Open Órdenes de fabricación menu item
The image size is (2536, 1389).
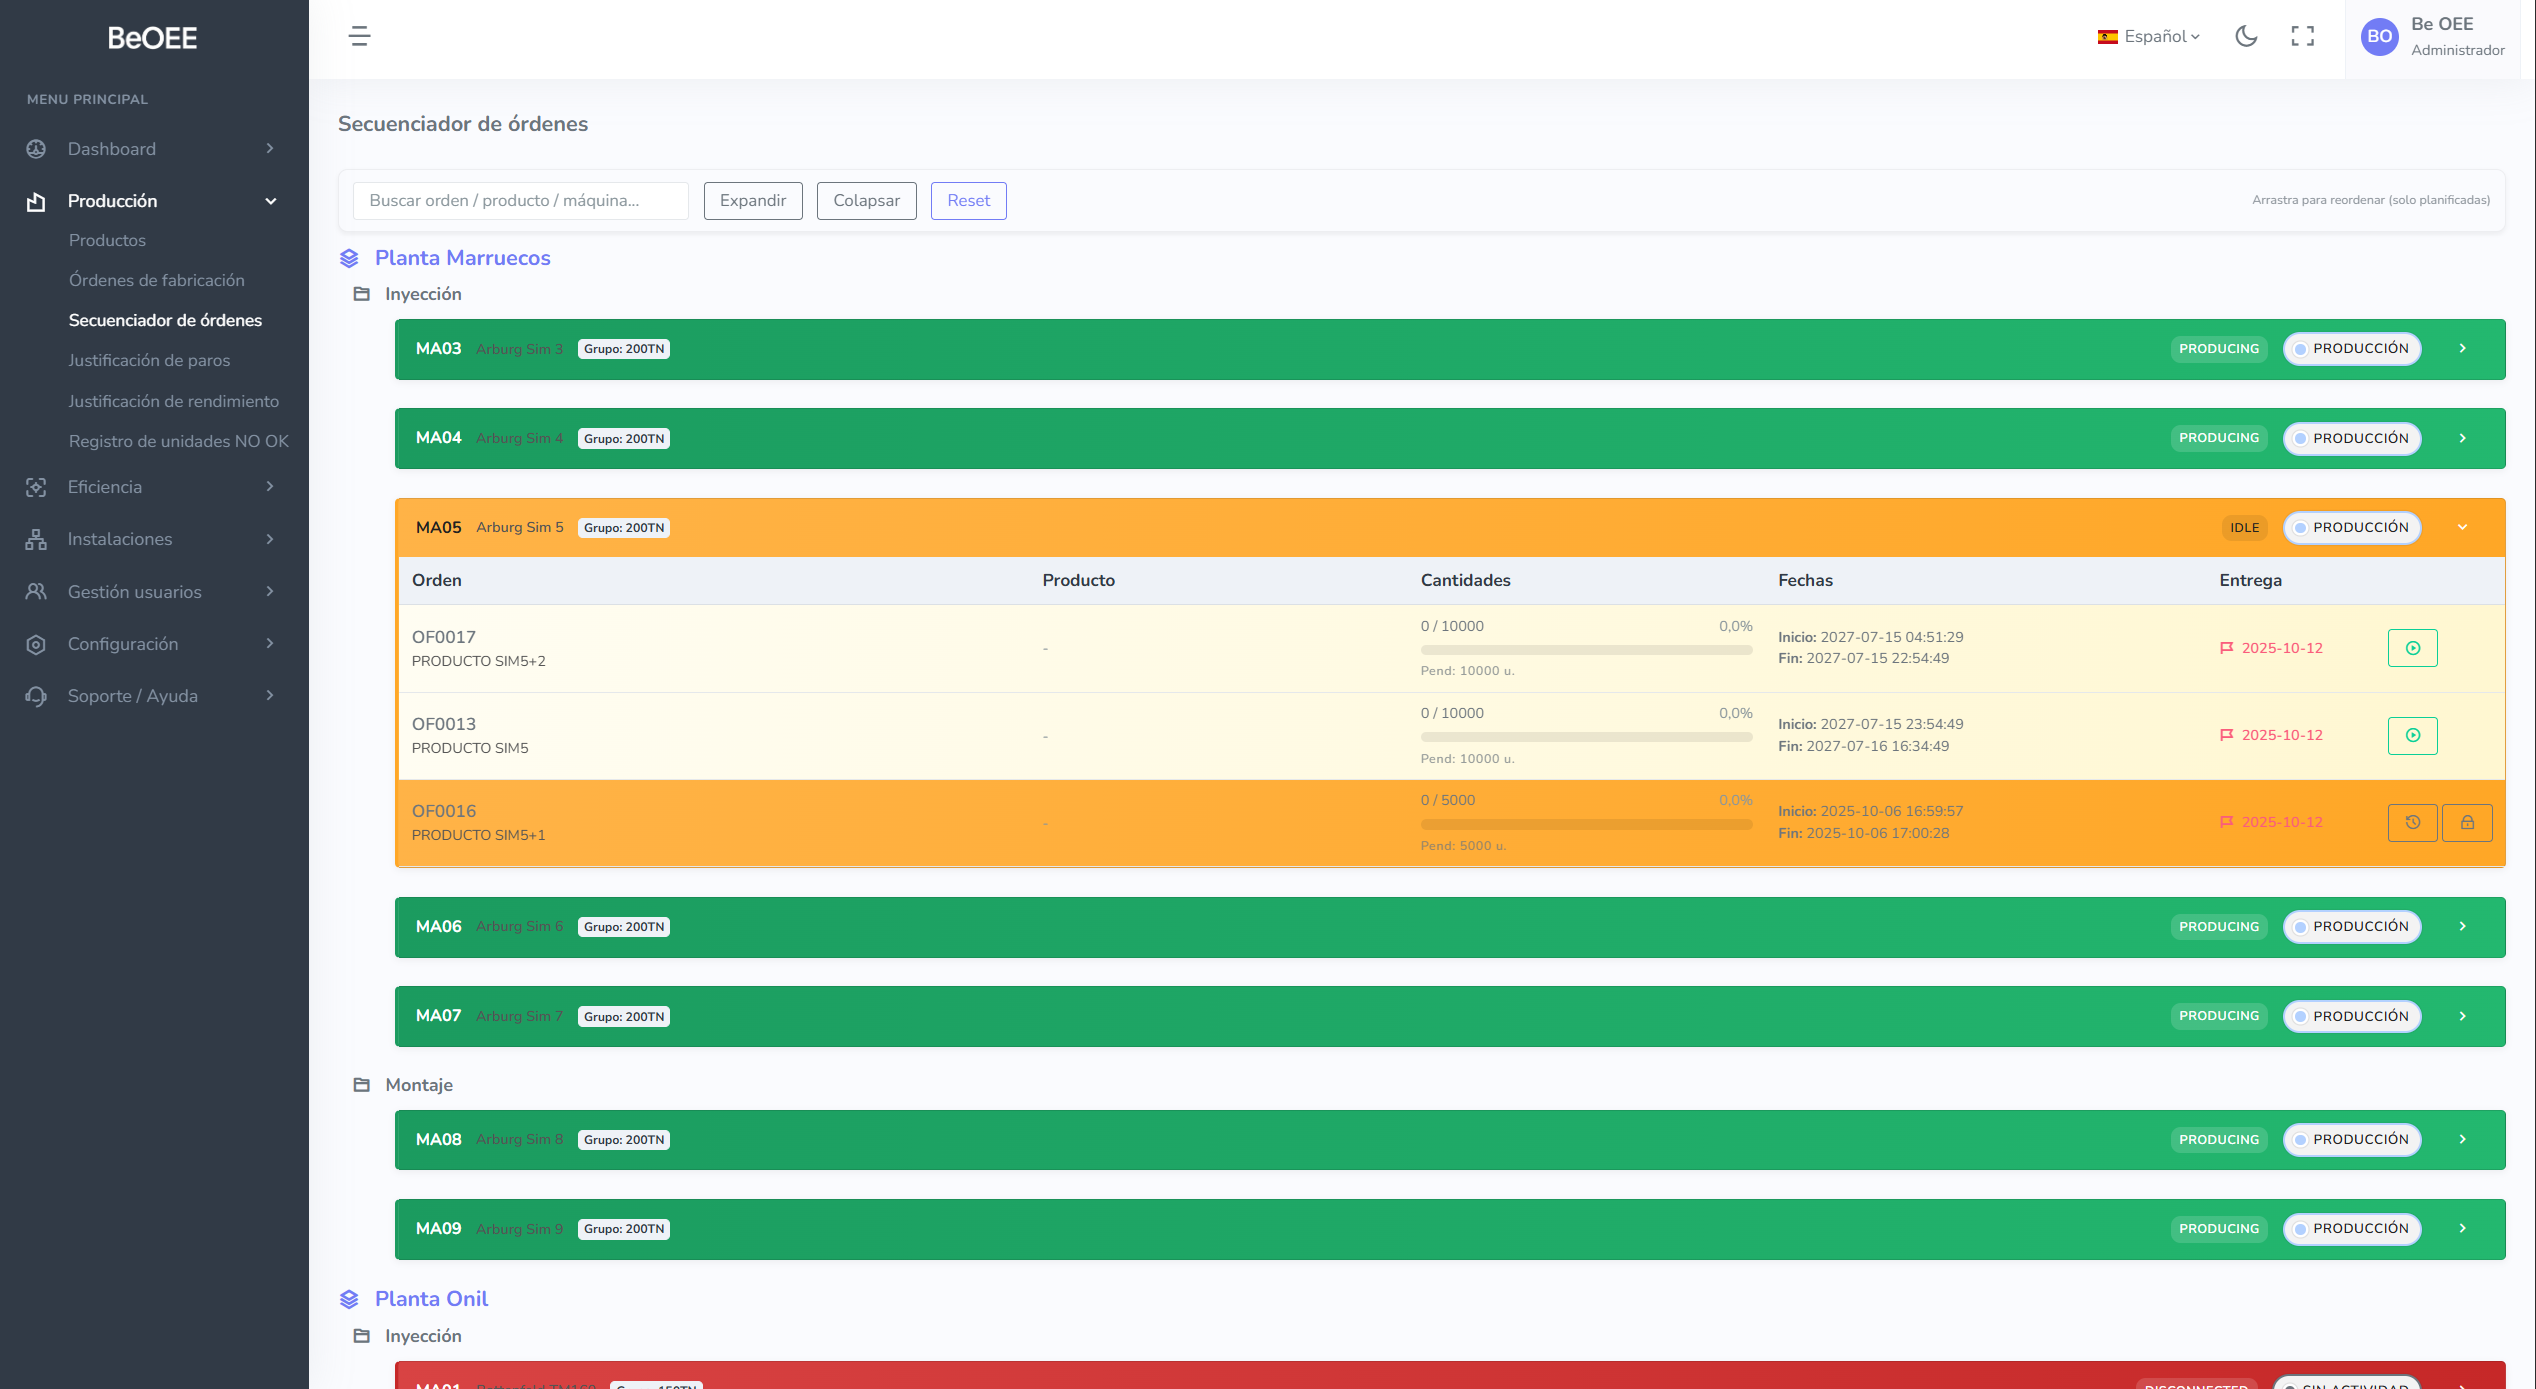tap(156, 280)
